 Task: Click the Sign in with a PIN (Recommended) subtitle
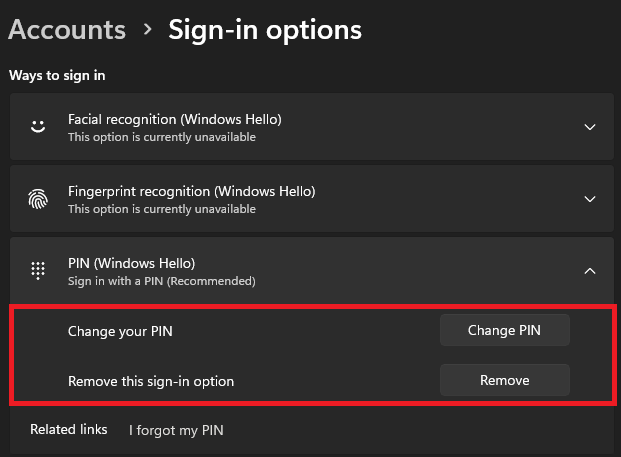coord(161,281)
